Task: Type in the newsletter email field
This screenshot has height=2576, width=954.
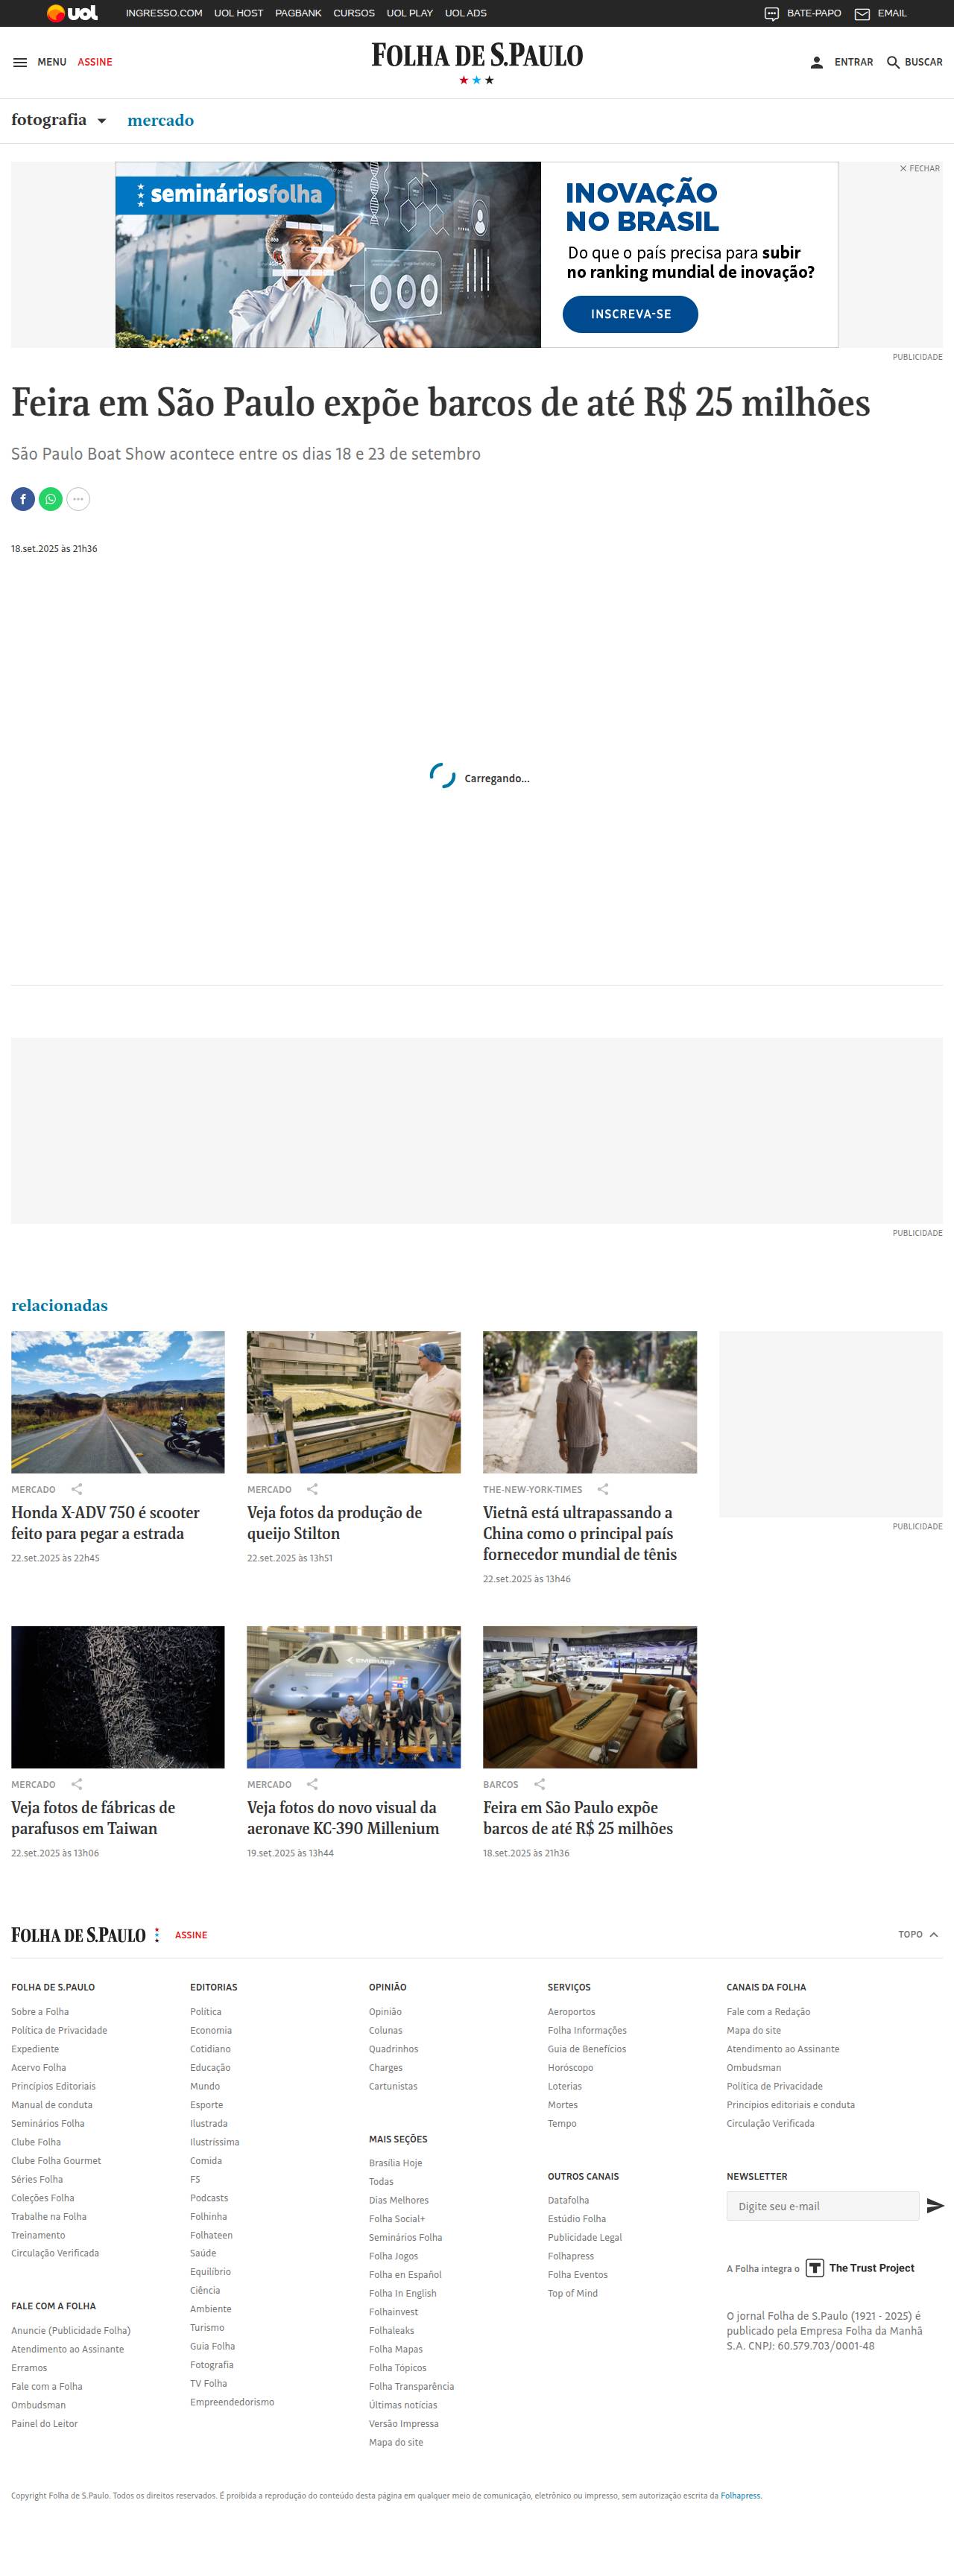Action: (x=821, y=2205)
